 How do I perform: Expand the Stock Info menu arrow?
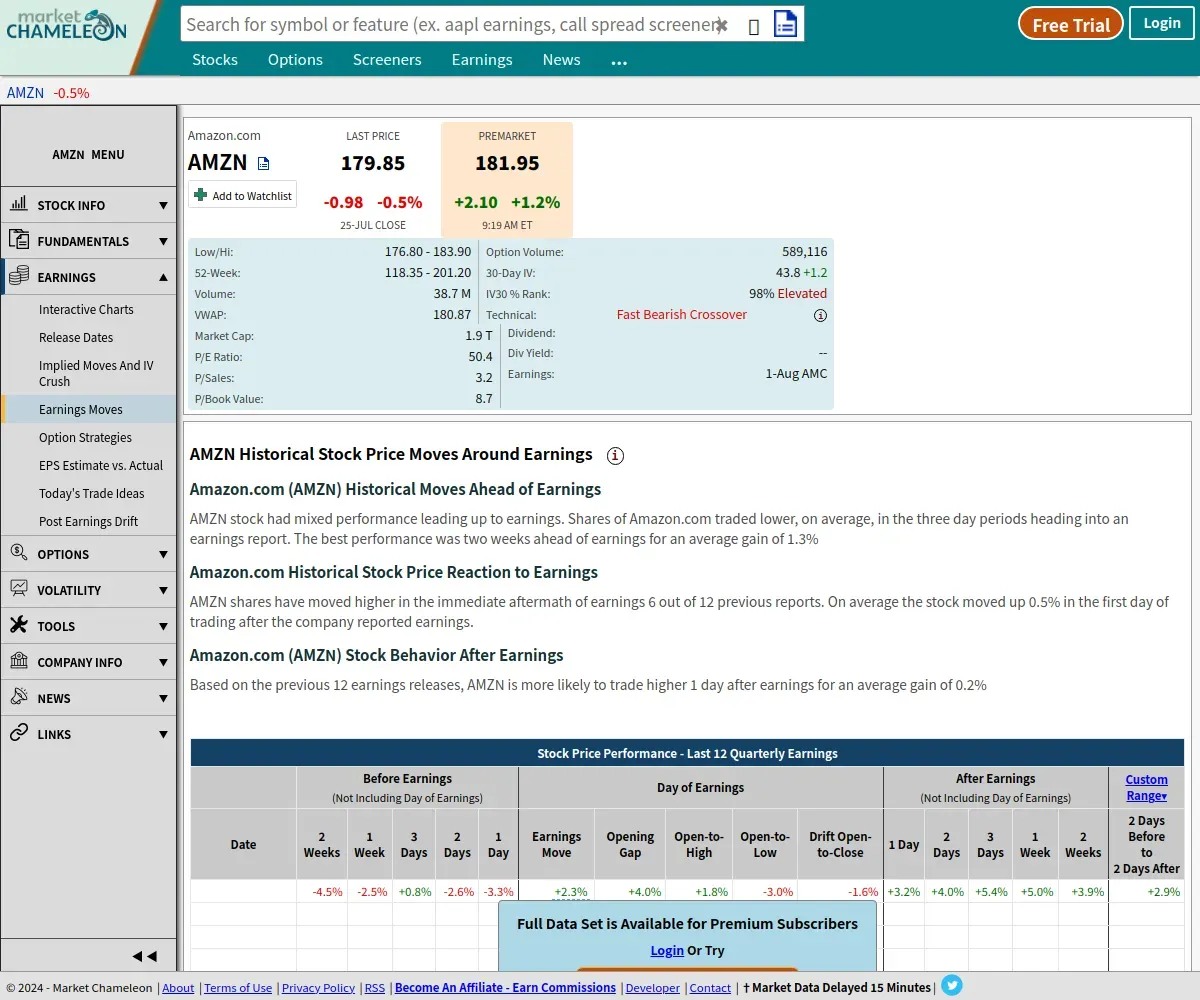tap(163, 206)
